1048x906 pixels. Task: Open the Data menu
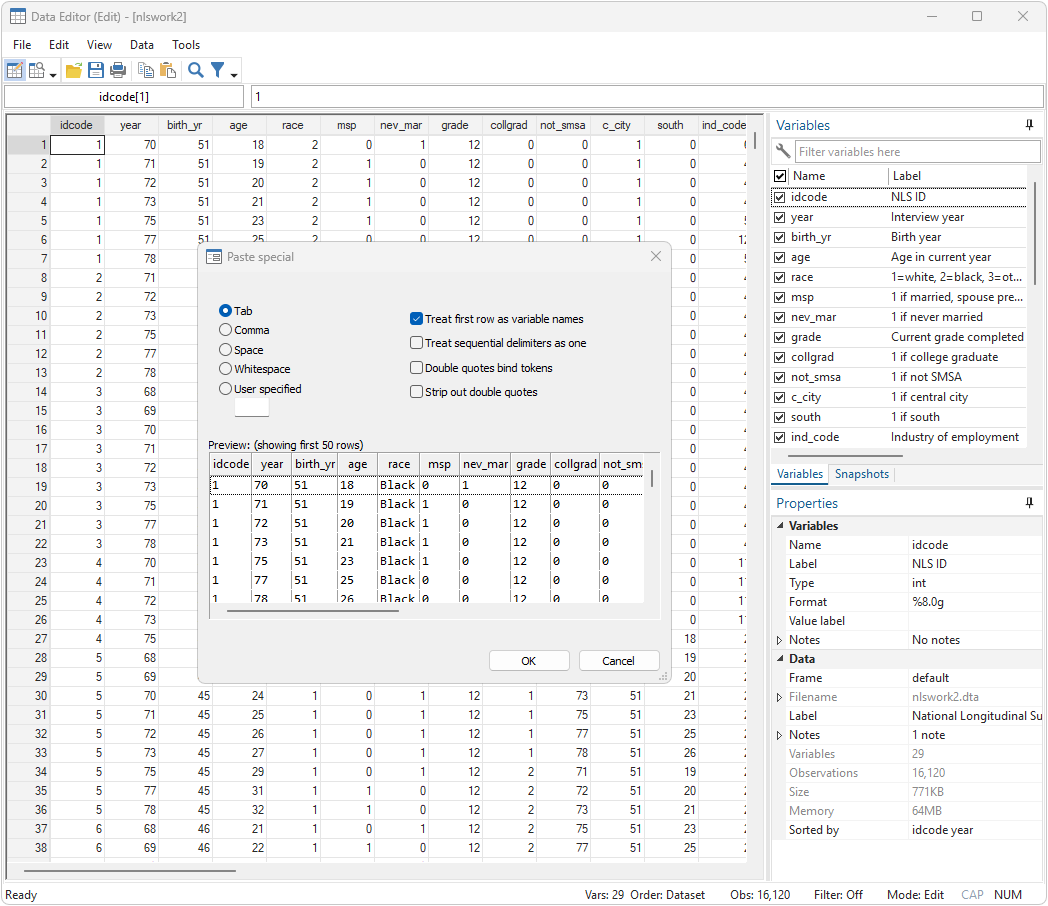[x=141, y=44]
